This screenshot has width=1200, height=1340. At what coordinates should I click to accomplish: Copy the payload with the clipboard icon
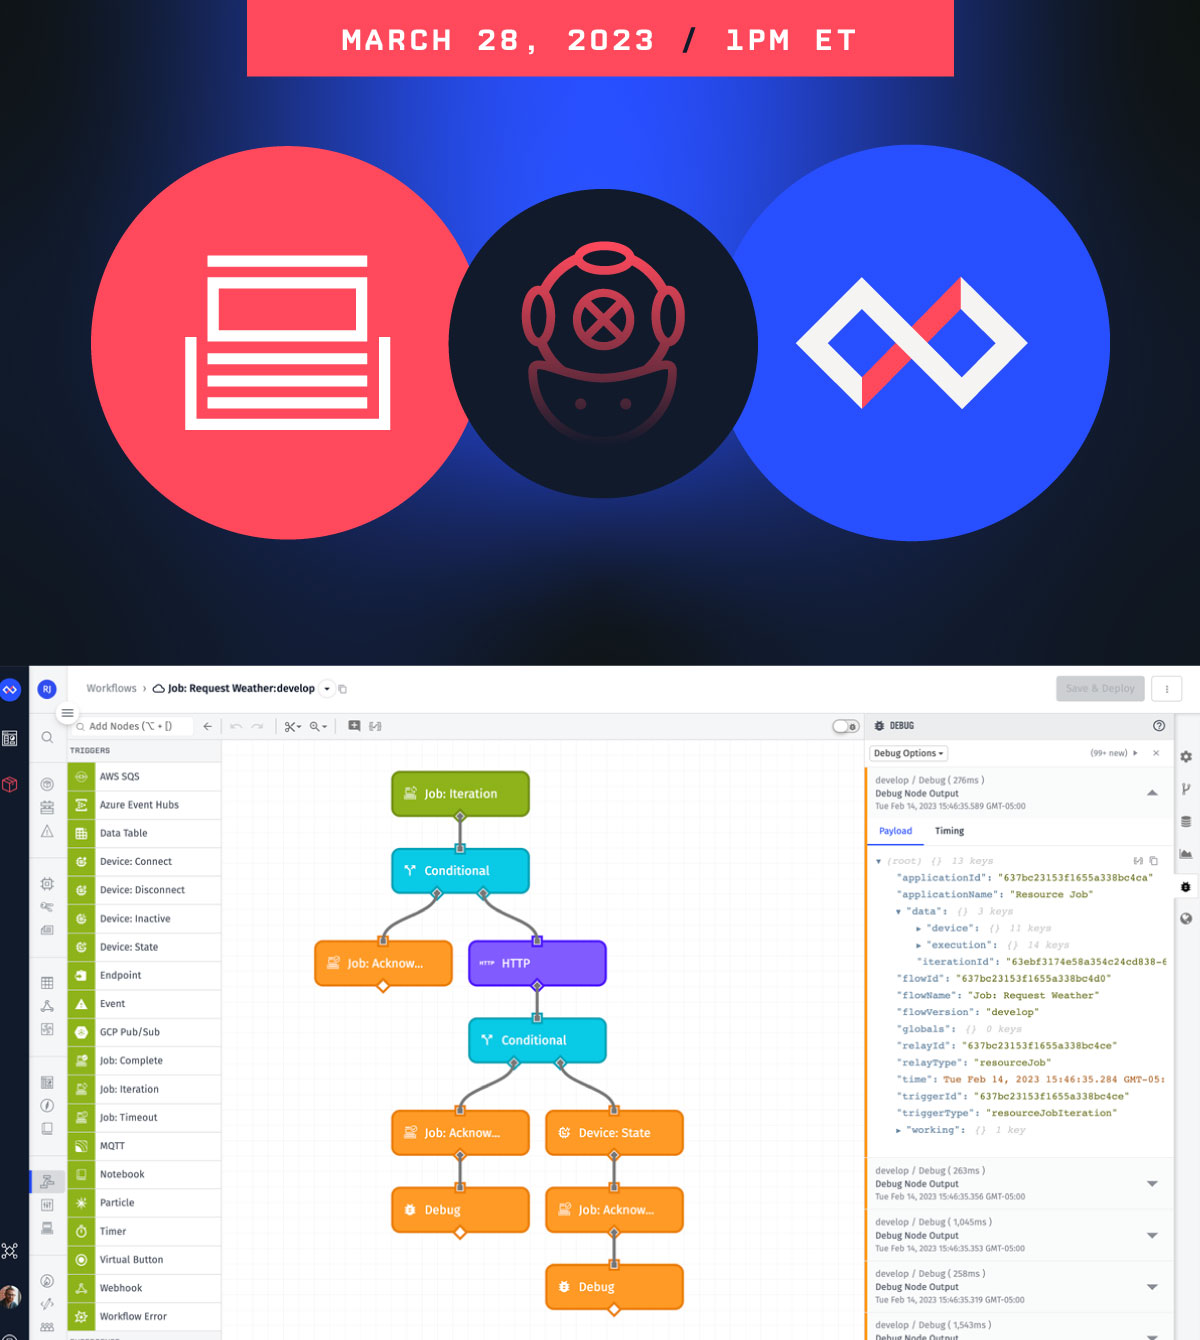(x=1153, y=860)
